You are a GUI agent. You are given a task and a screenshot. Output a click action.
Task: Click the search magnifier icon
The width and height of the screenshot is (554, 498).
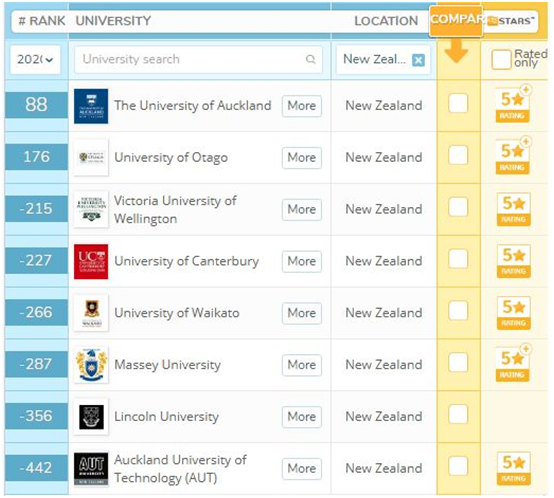pos(311,59)
